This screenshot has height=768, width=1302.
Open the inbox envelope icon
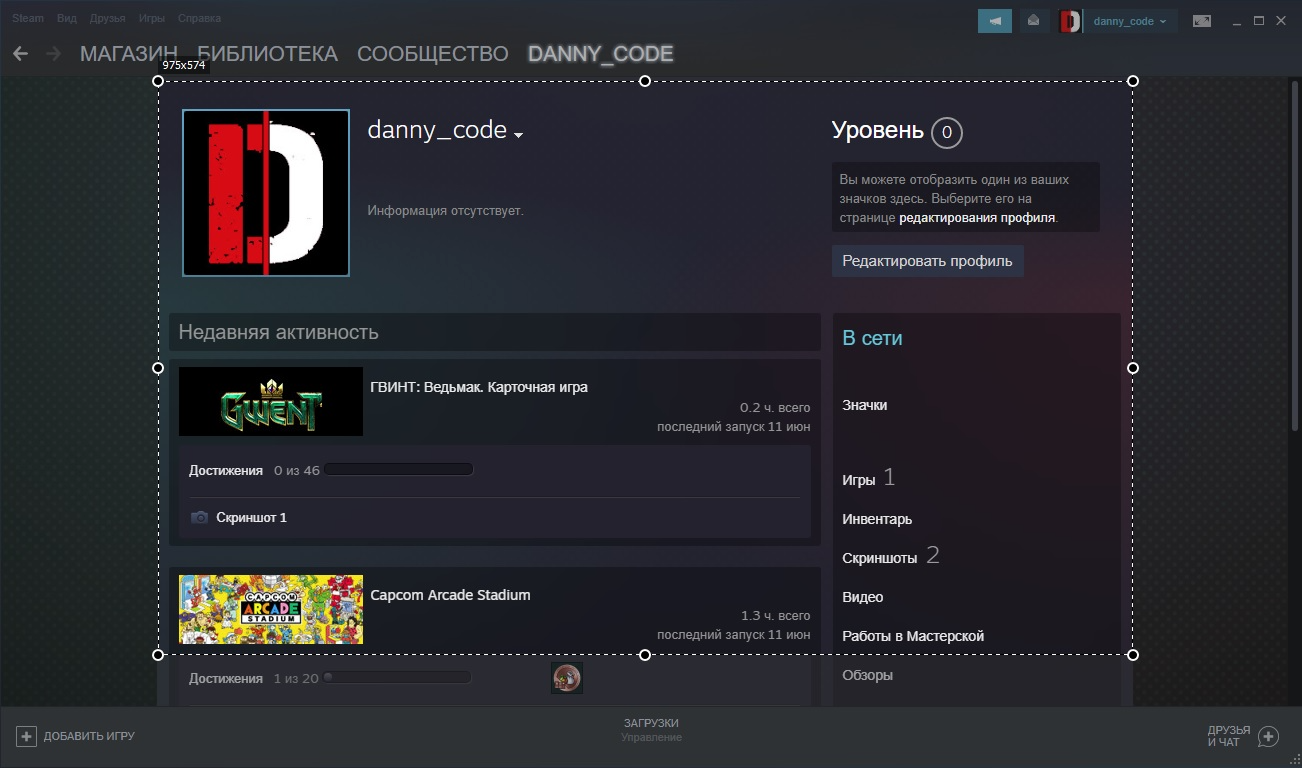point(1033,21)
